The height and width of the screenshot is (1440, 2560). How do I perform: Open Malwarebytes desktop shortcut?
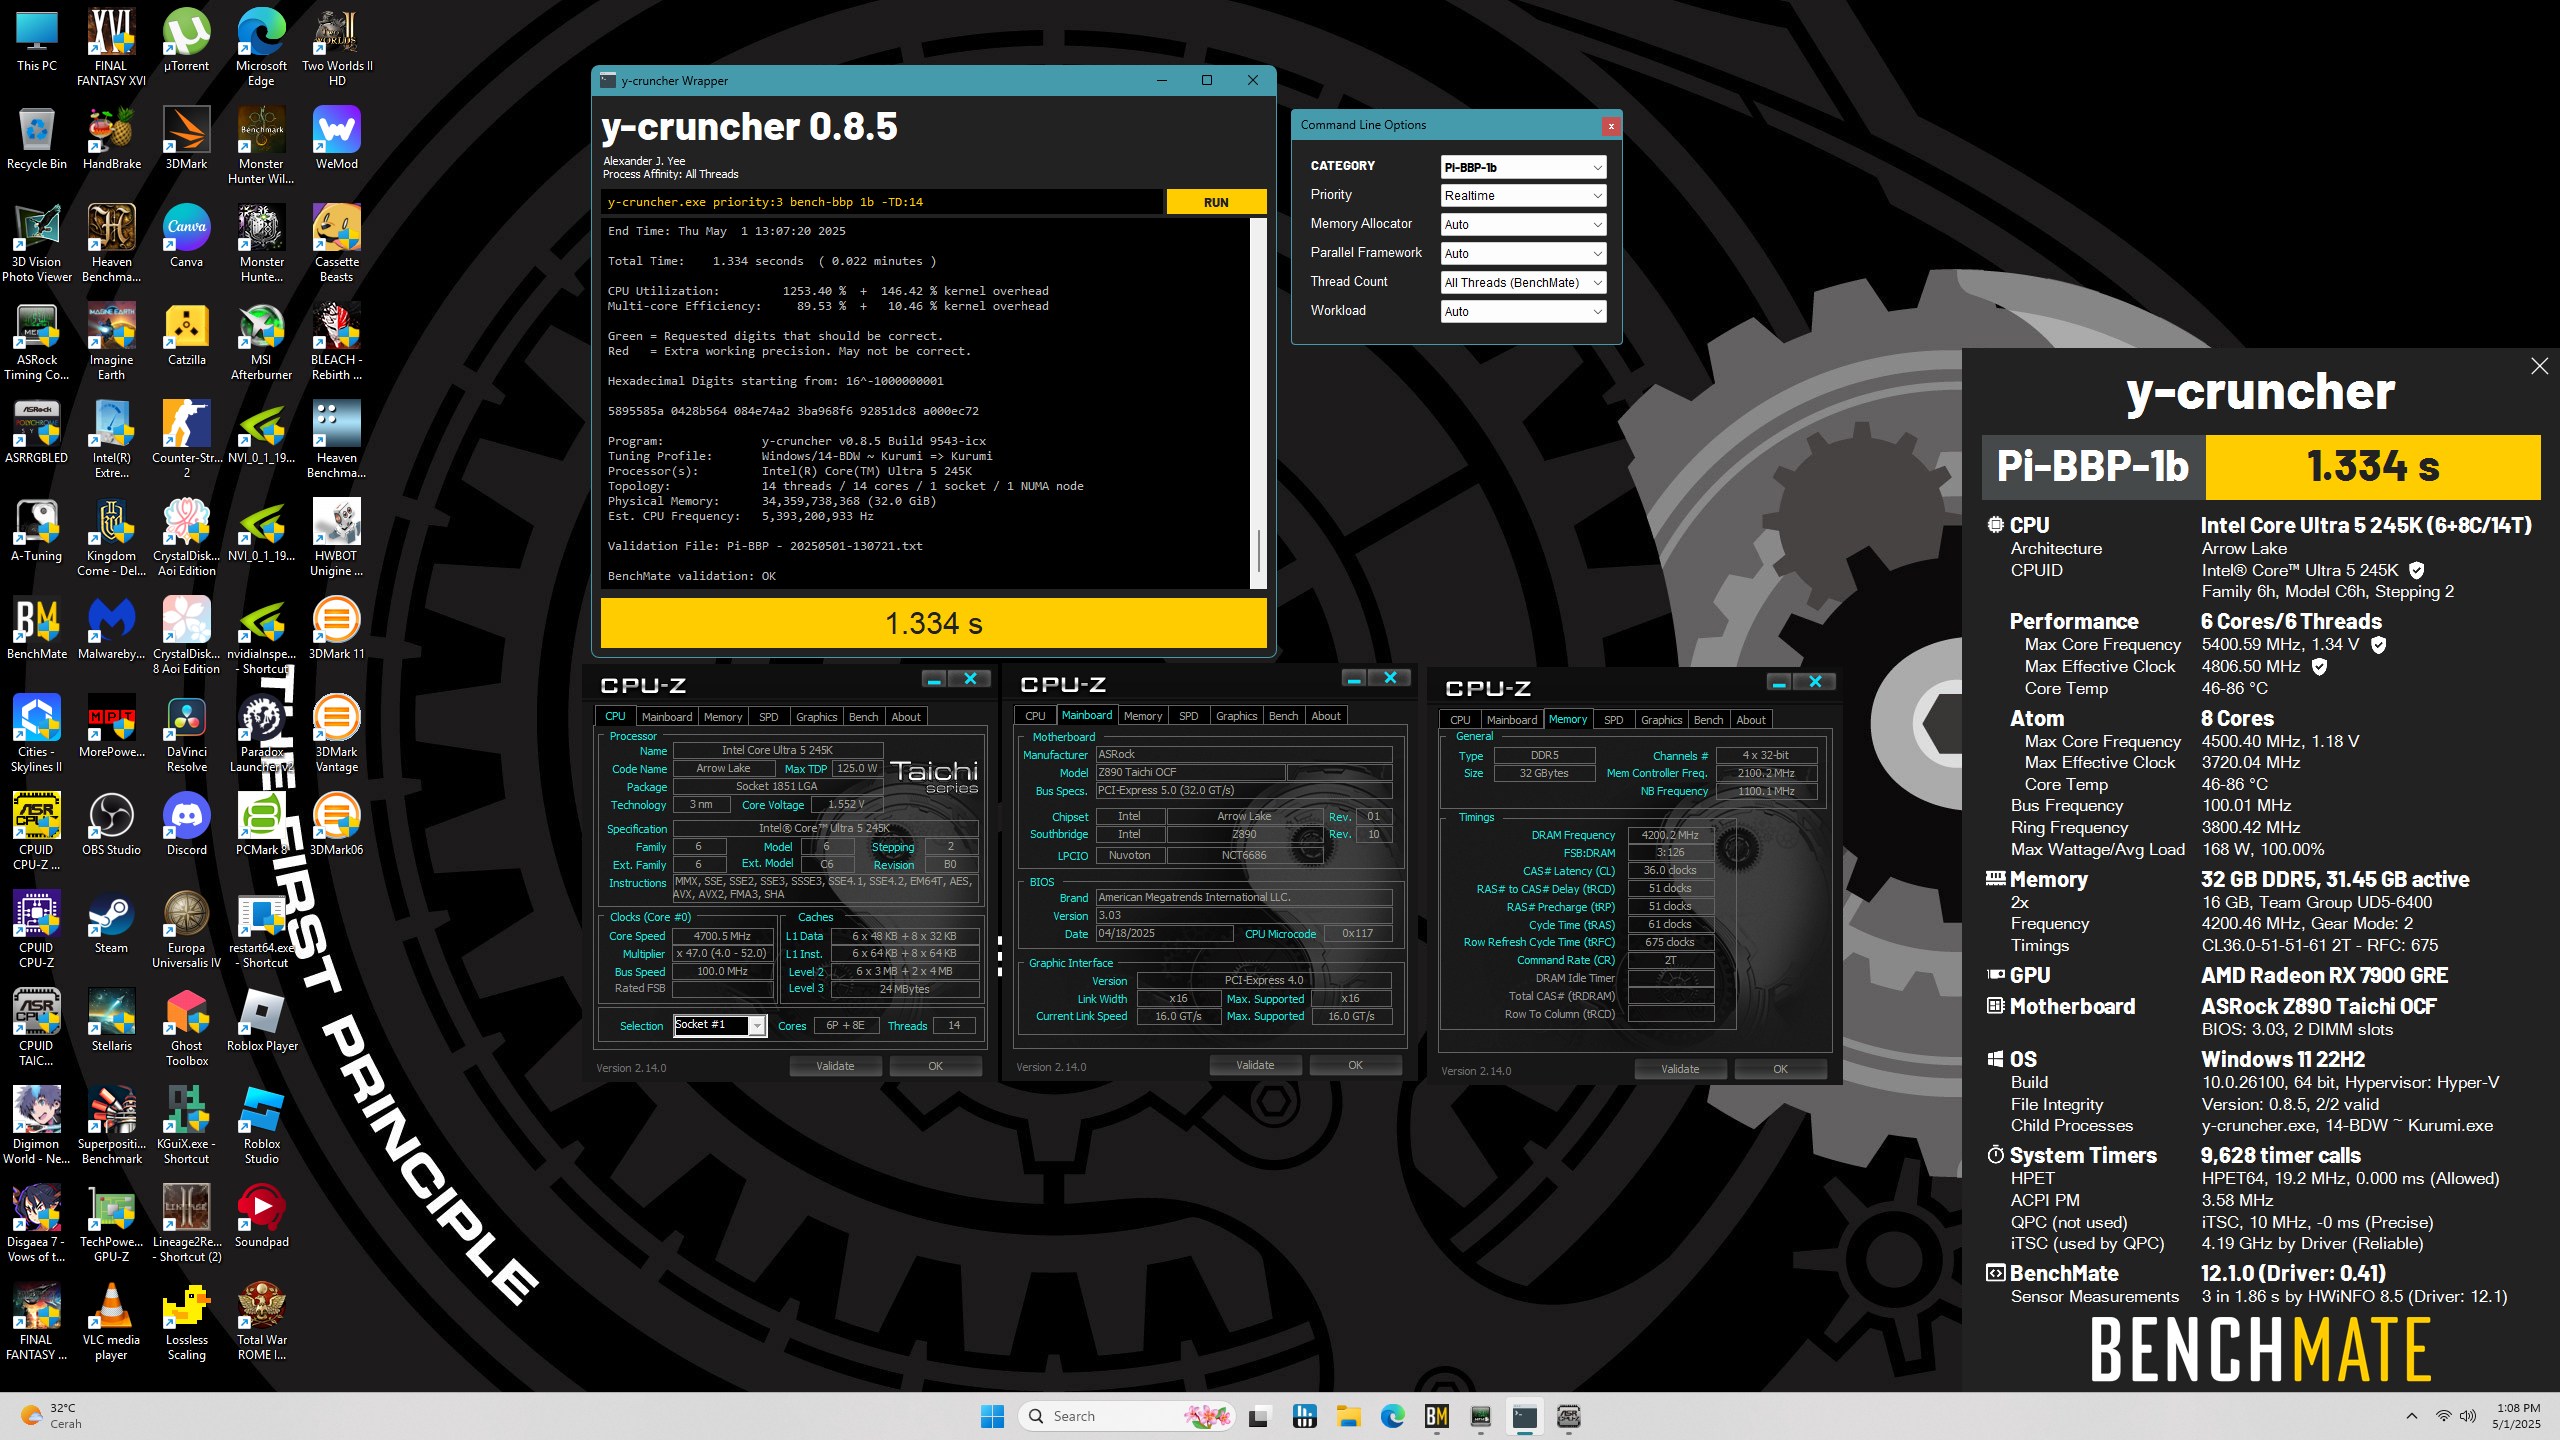[x=112, y=629]
